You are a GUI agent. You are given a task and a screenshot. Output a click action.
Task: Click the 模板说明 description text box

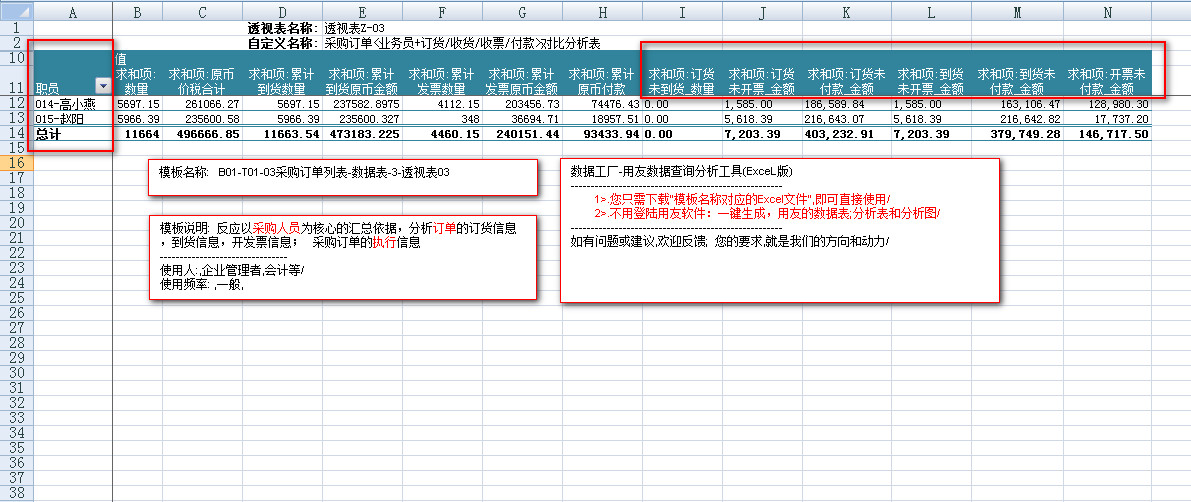[x=342, y=258]
